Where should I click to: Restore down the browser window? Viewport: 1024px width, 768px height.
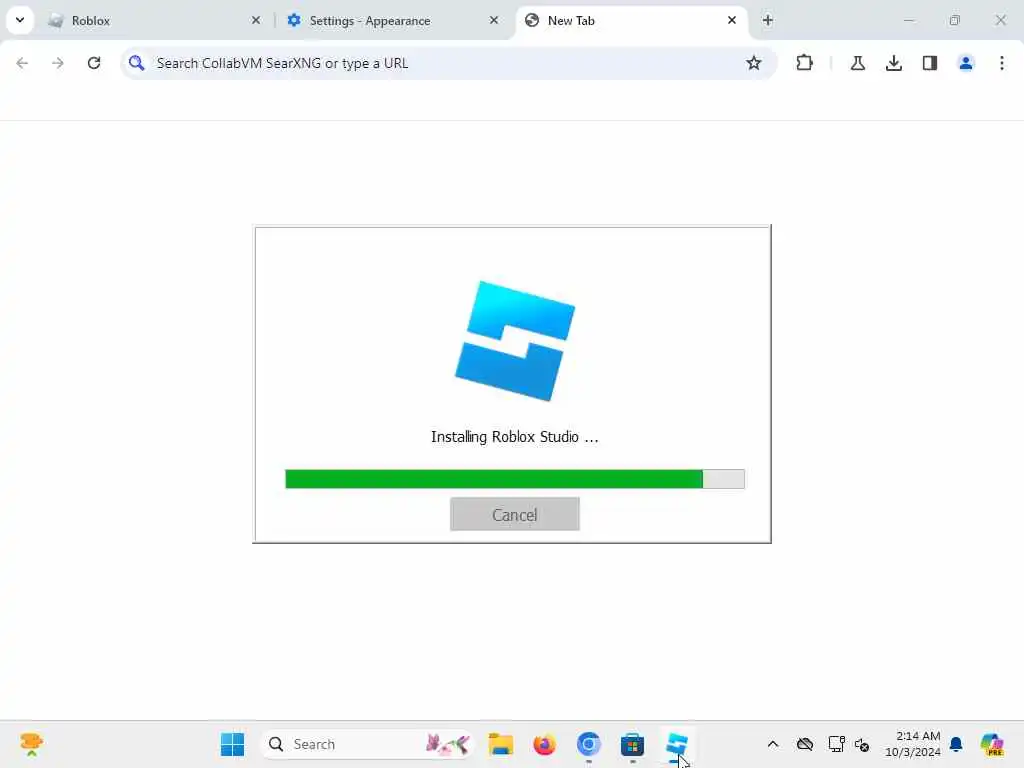955,20
